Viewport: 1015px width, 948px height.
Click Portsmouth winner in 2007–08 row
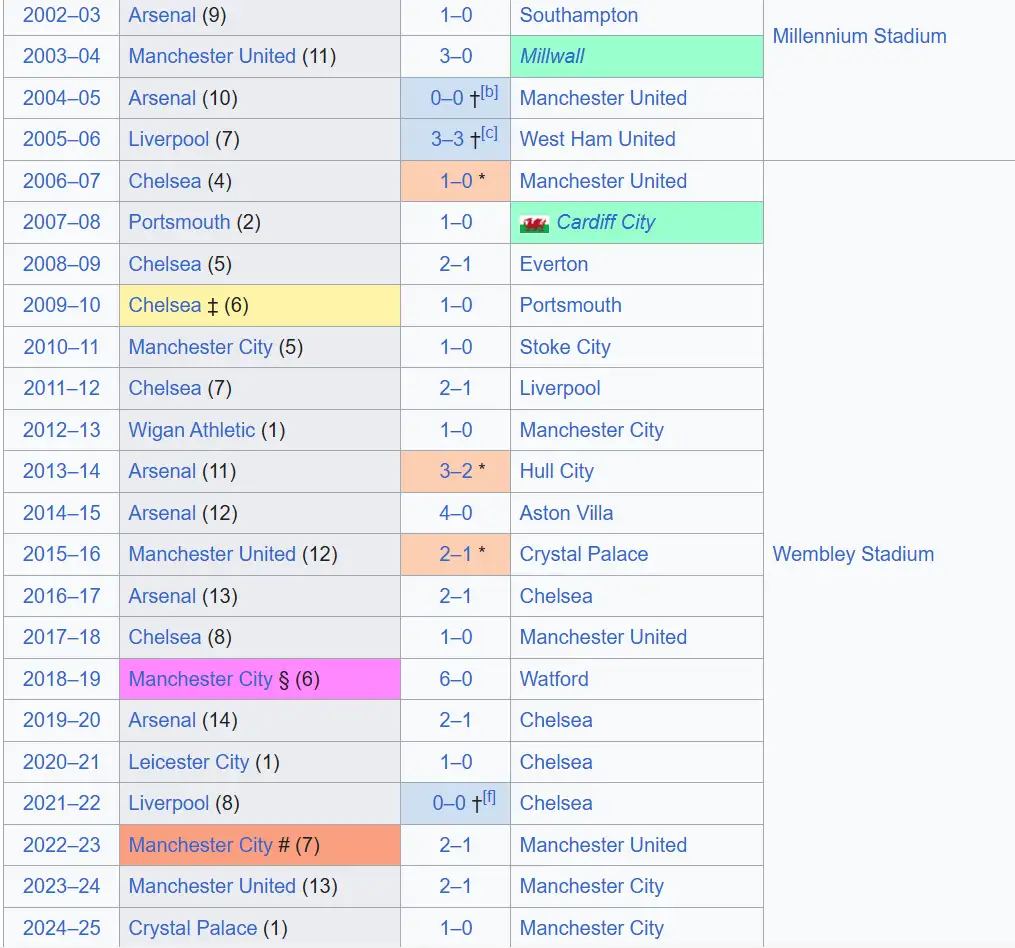pyautogui.click(x=179, y=222)
